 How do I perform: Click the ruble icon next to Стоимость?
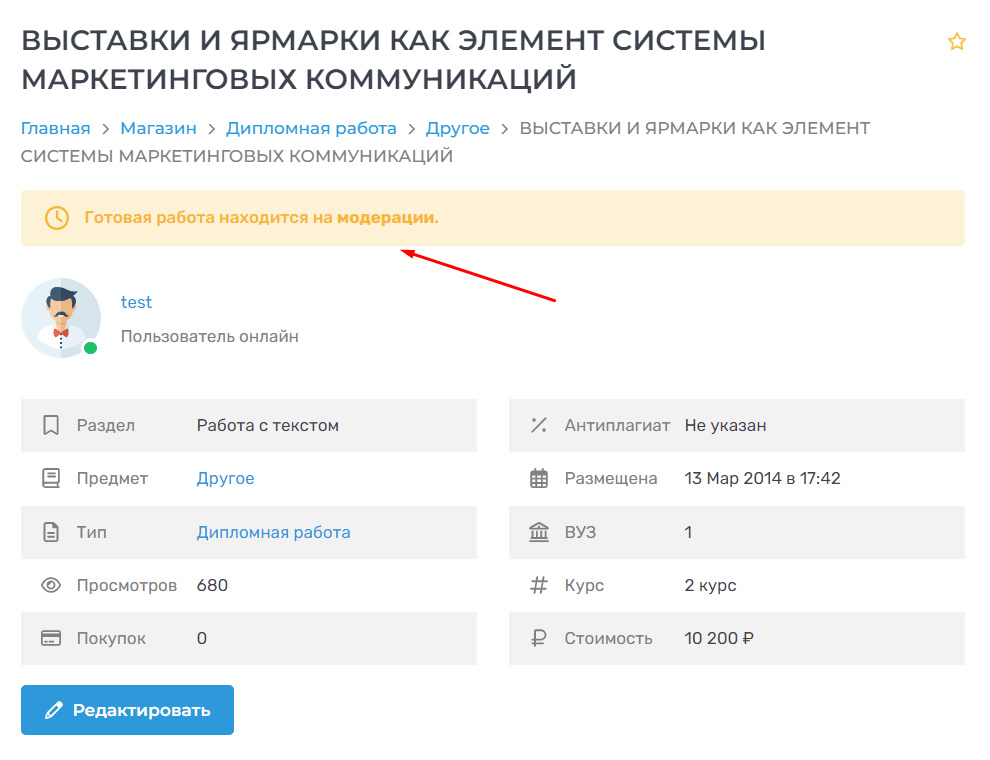[x=539, y=638]
